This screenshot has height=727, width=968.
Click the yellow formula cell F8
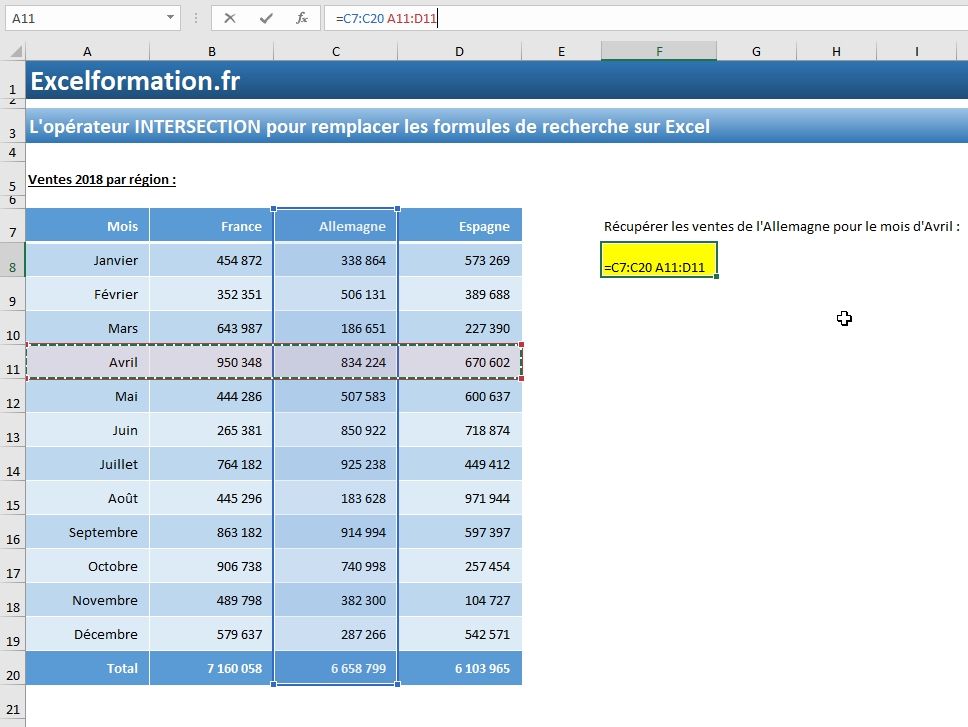point(659,260)
